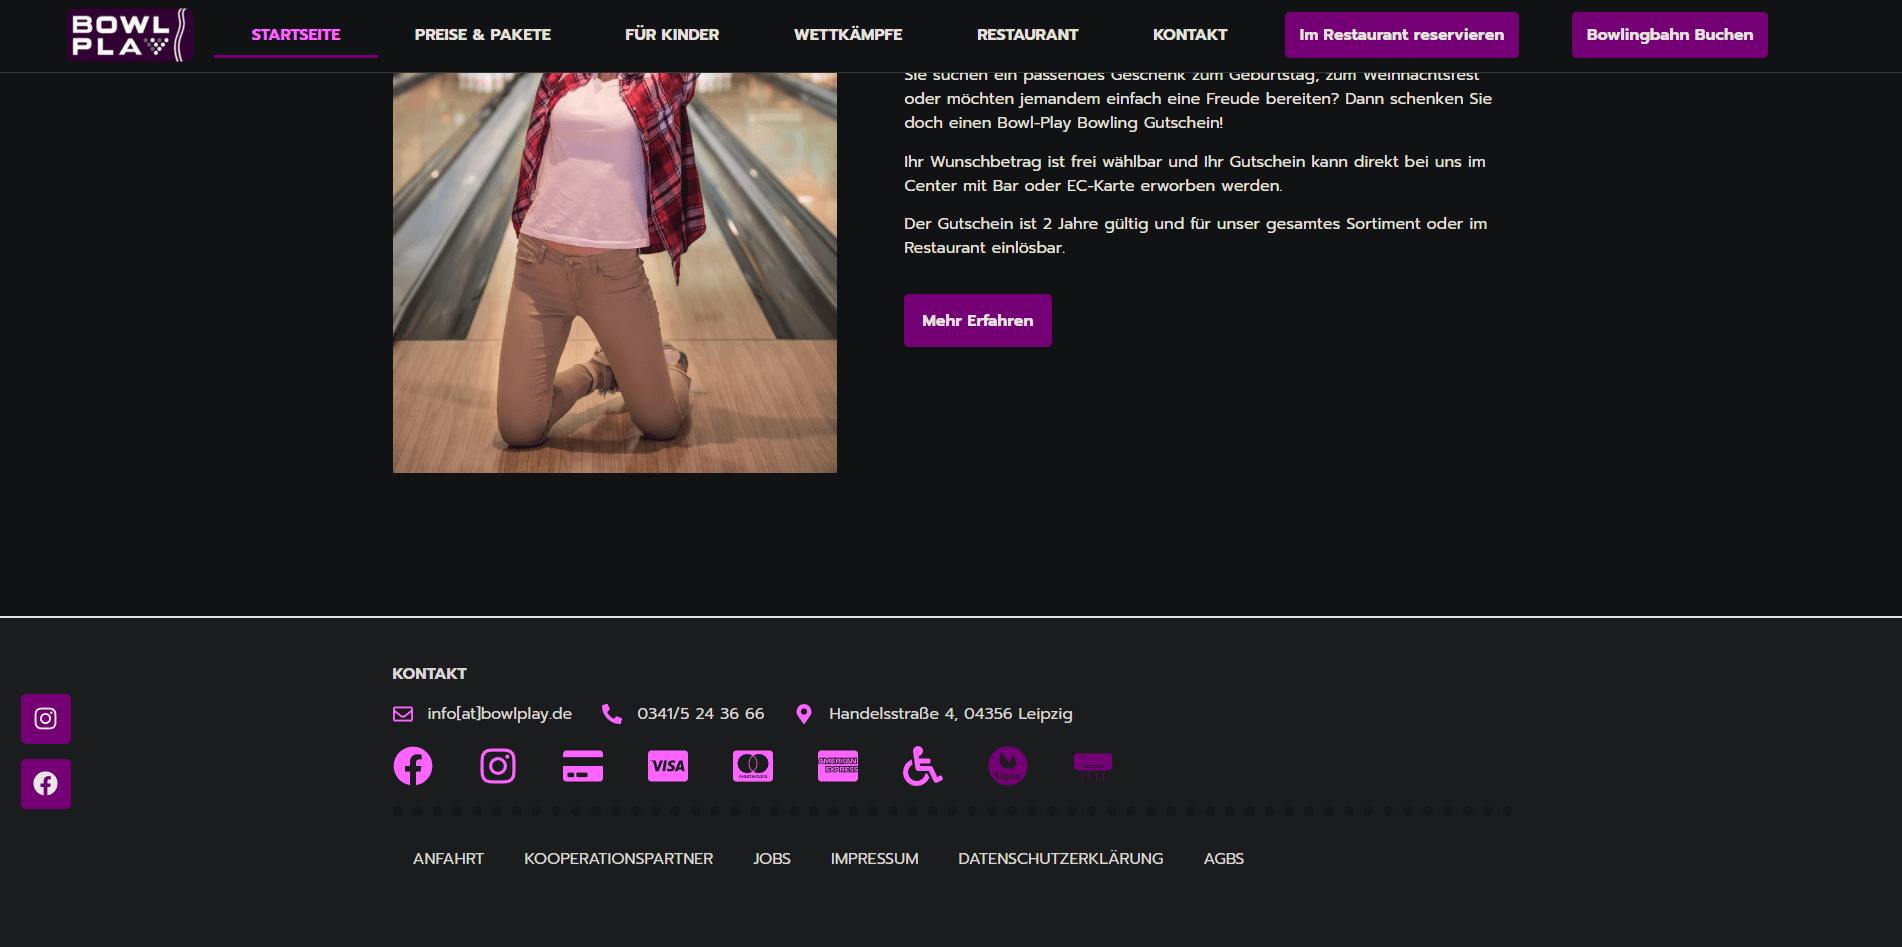Screen dimensions: 1902x947
Task: Click the Facebook icon in the footer row
Action: coord(413,766)
